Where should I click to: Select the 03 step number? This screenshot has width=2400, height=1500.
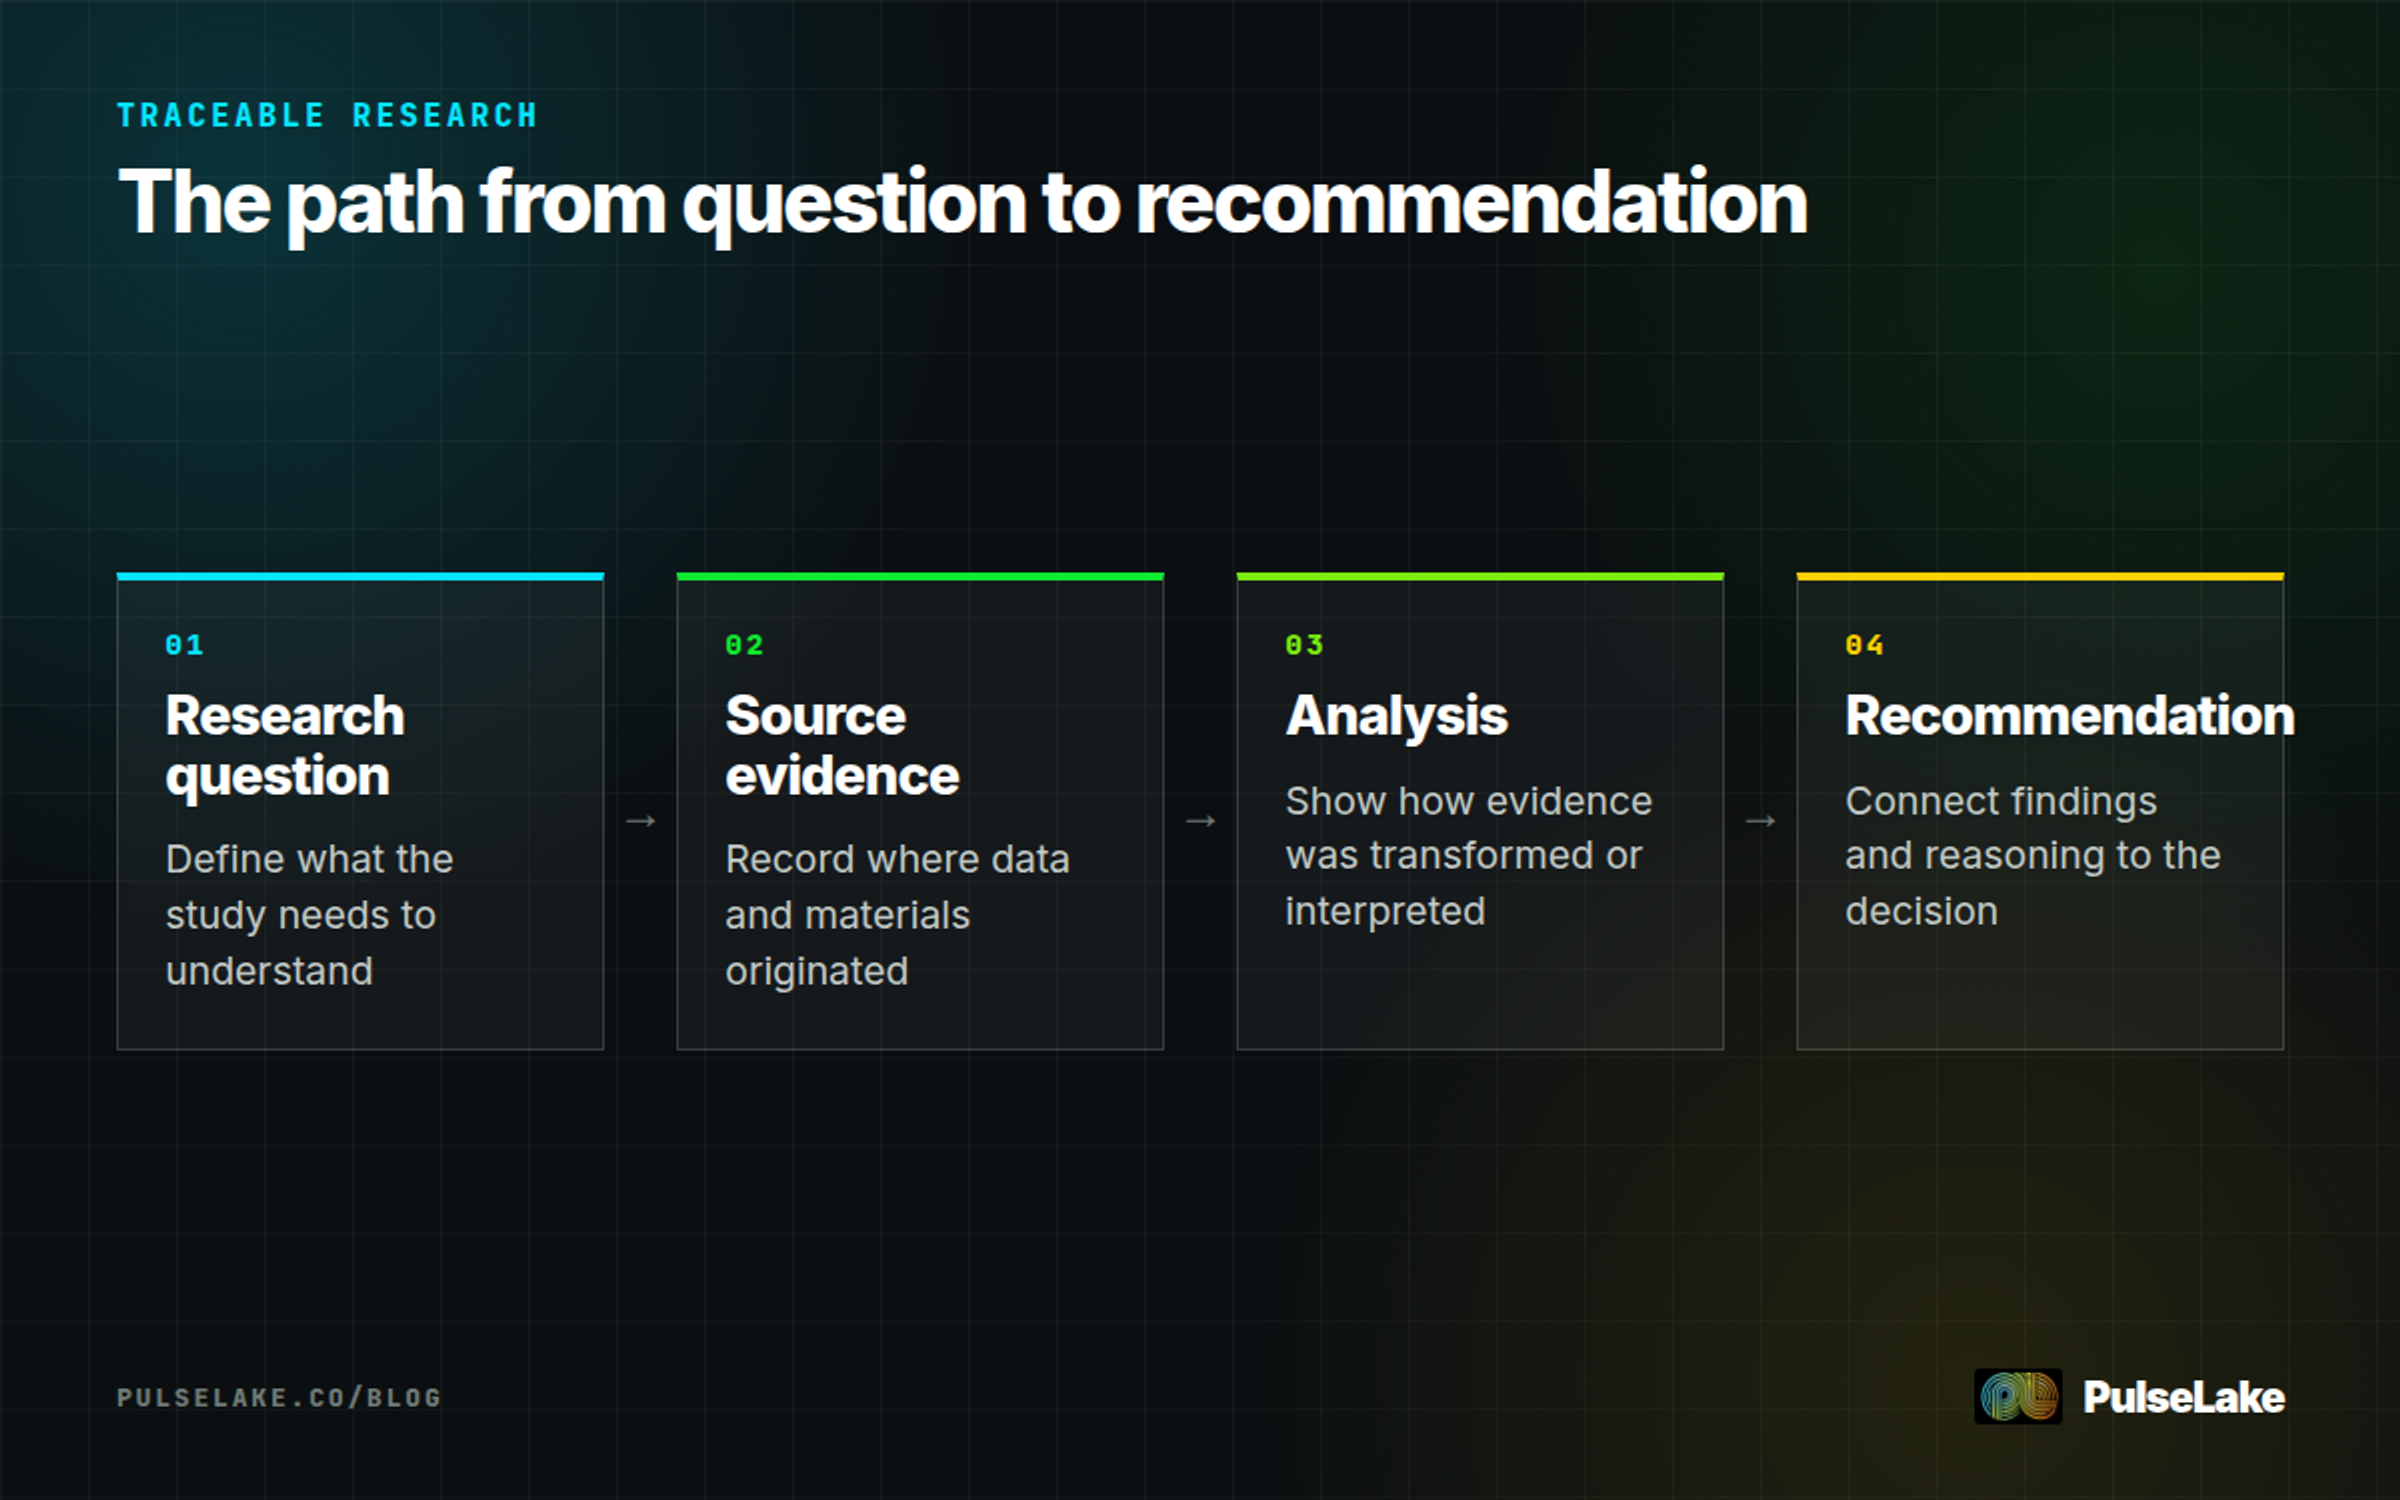point(1305,645)
